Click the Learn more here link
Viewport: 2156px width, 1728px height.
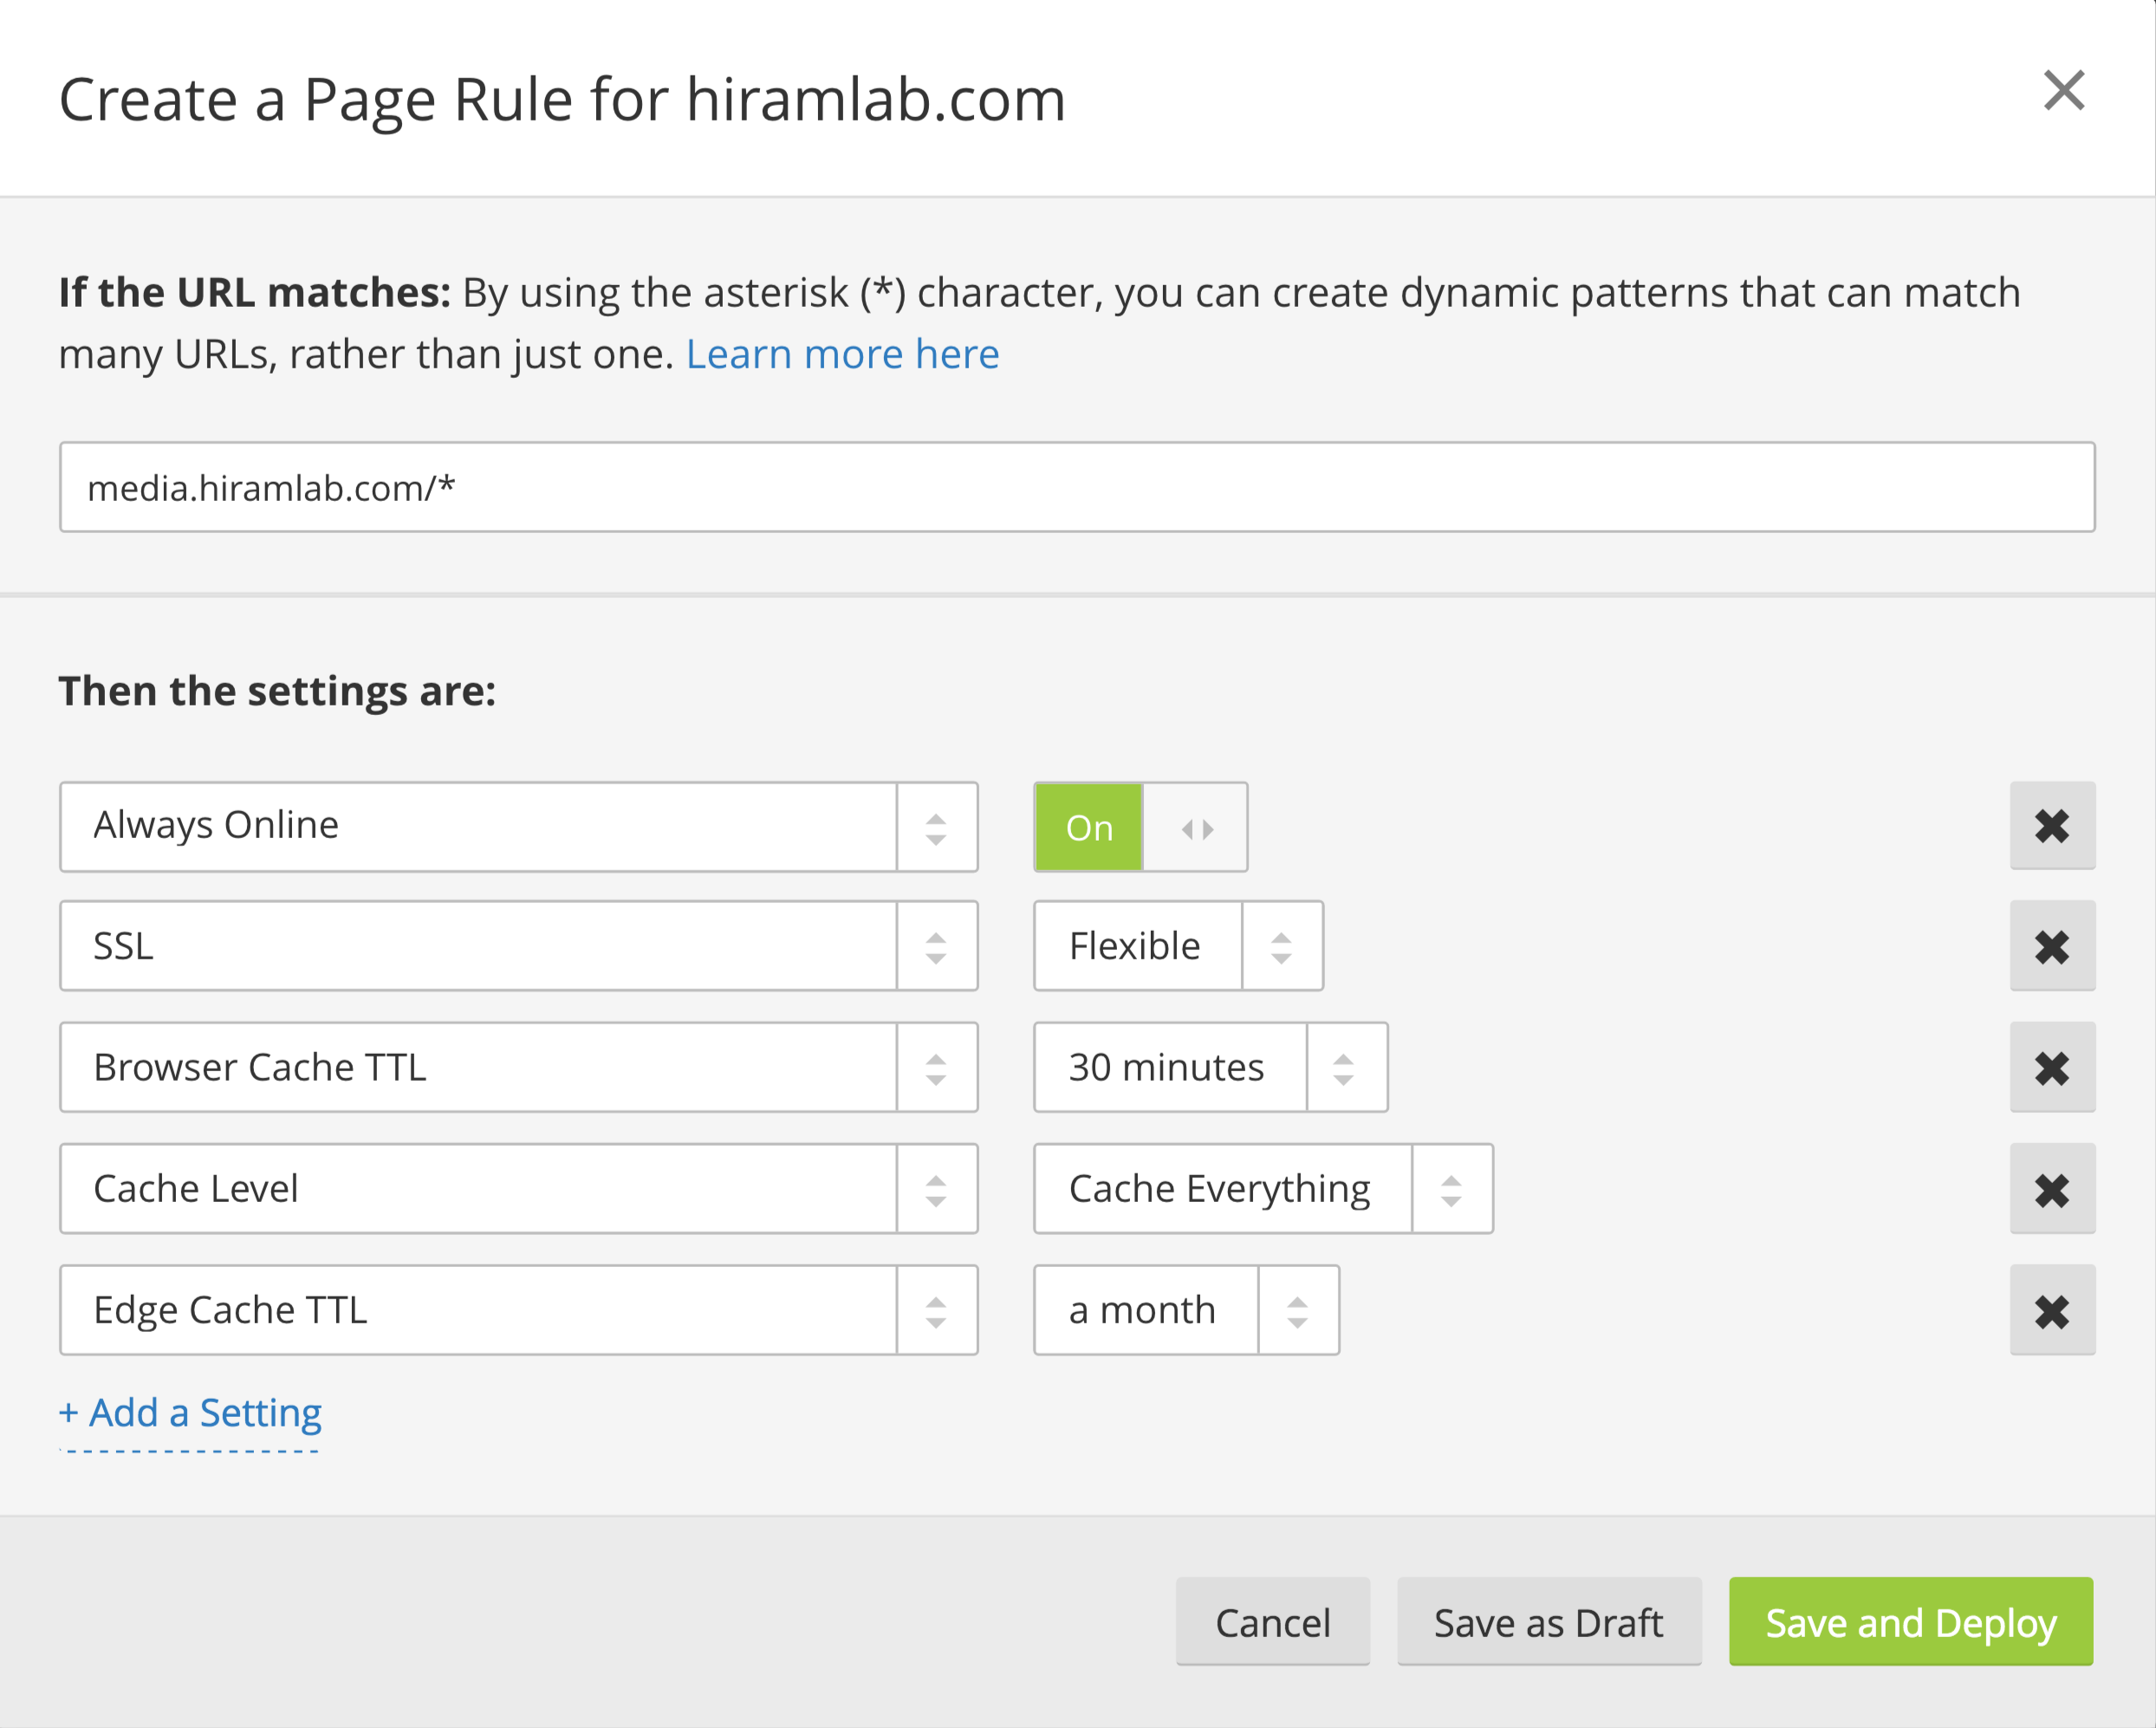[x=842, y=354]
